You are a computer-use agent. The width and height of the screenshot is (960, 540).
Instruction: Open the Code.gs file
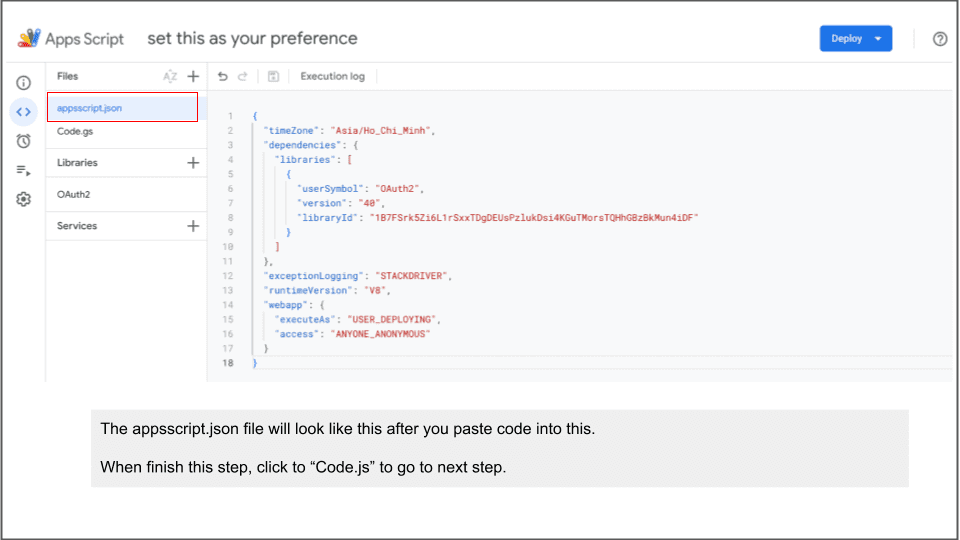75,131
